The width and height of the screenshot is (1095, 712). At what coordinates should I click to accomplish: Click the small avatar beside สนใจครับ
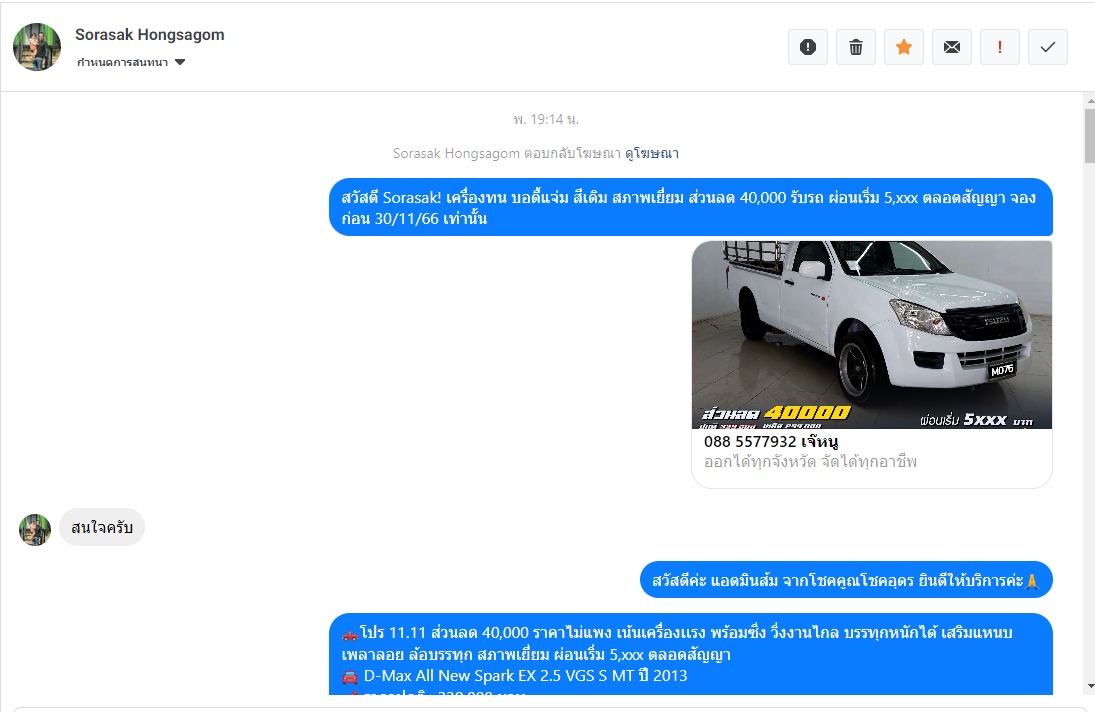pyautogui.click(x=35, y=530)
